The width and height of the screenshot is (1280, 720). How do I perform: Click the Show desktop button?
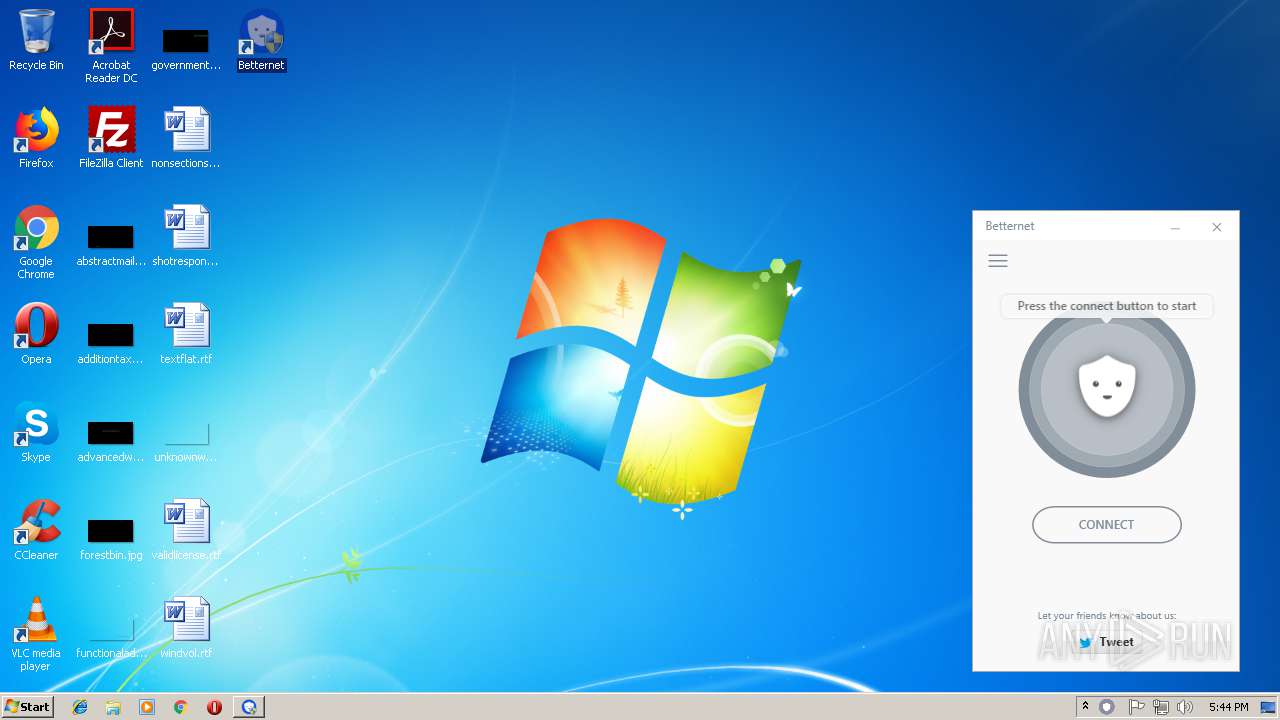pos(1270,707)
